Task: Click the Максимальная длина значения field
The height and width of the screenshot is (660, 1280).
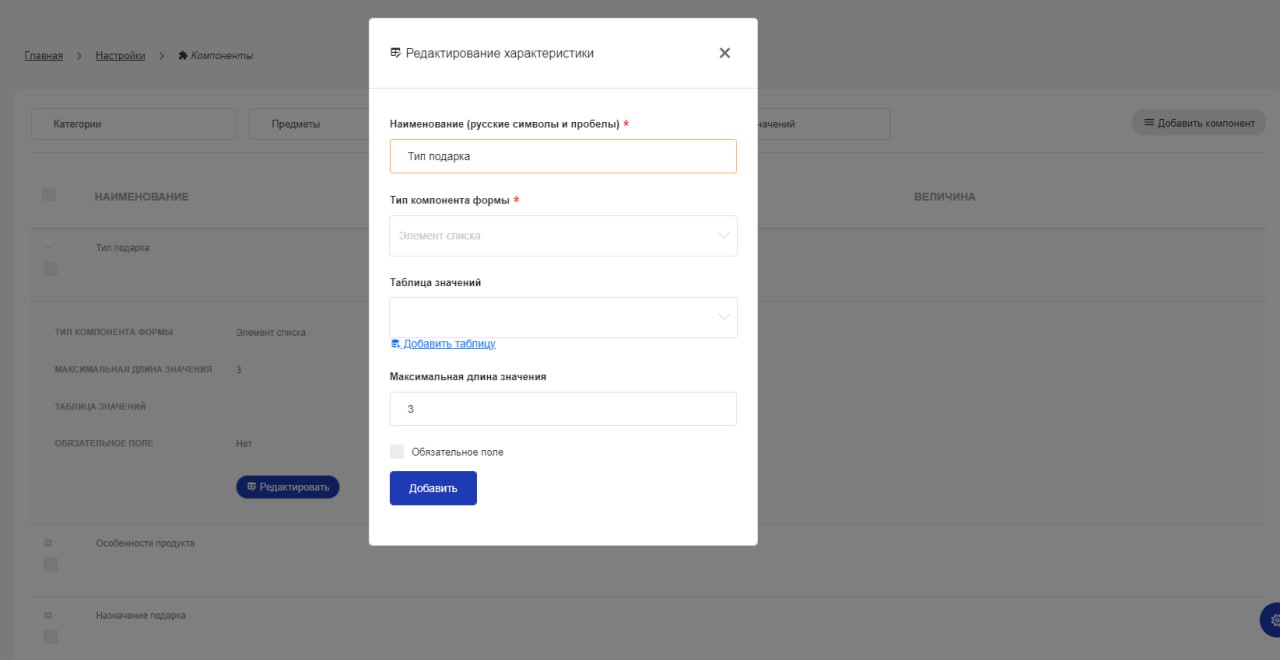Action: (x=563, y=409)
